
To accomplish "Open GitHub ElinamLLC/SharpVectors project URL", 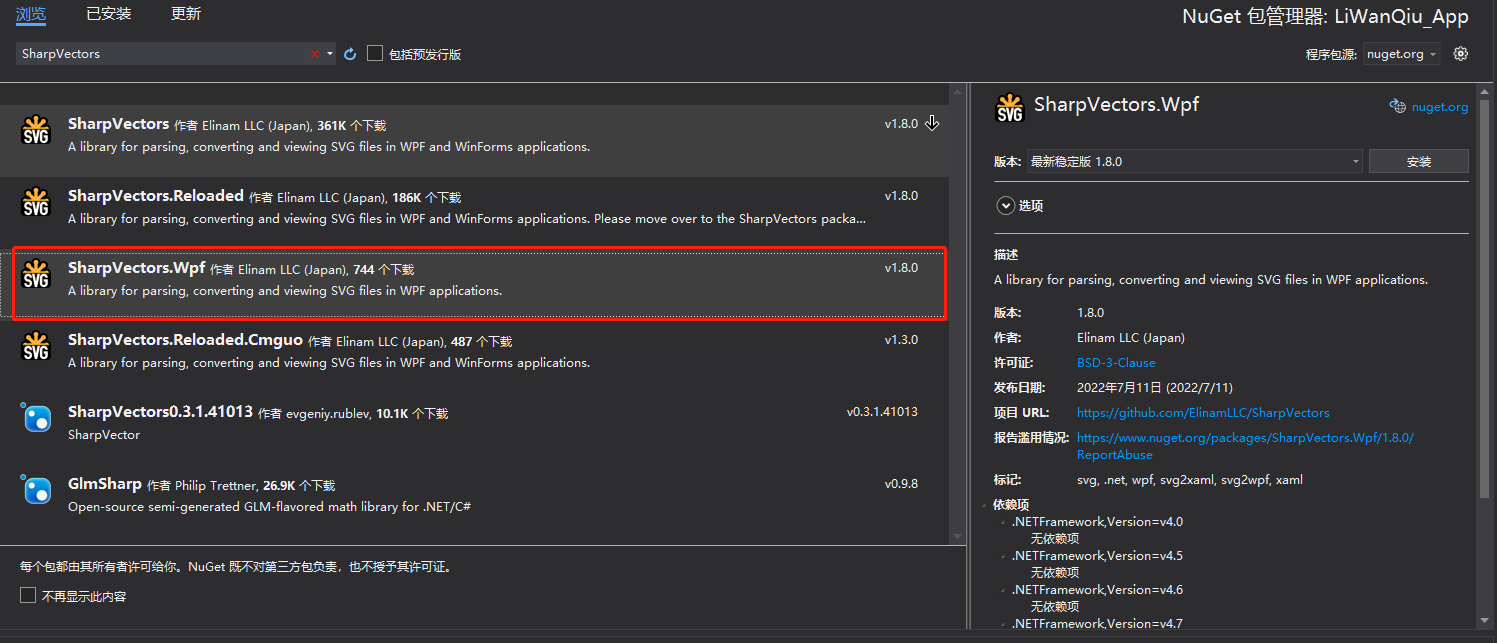I will tap(1203, 413).
